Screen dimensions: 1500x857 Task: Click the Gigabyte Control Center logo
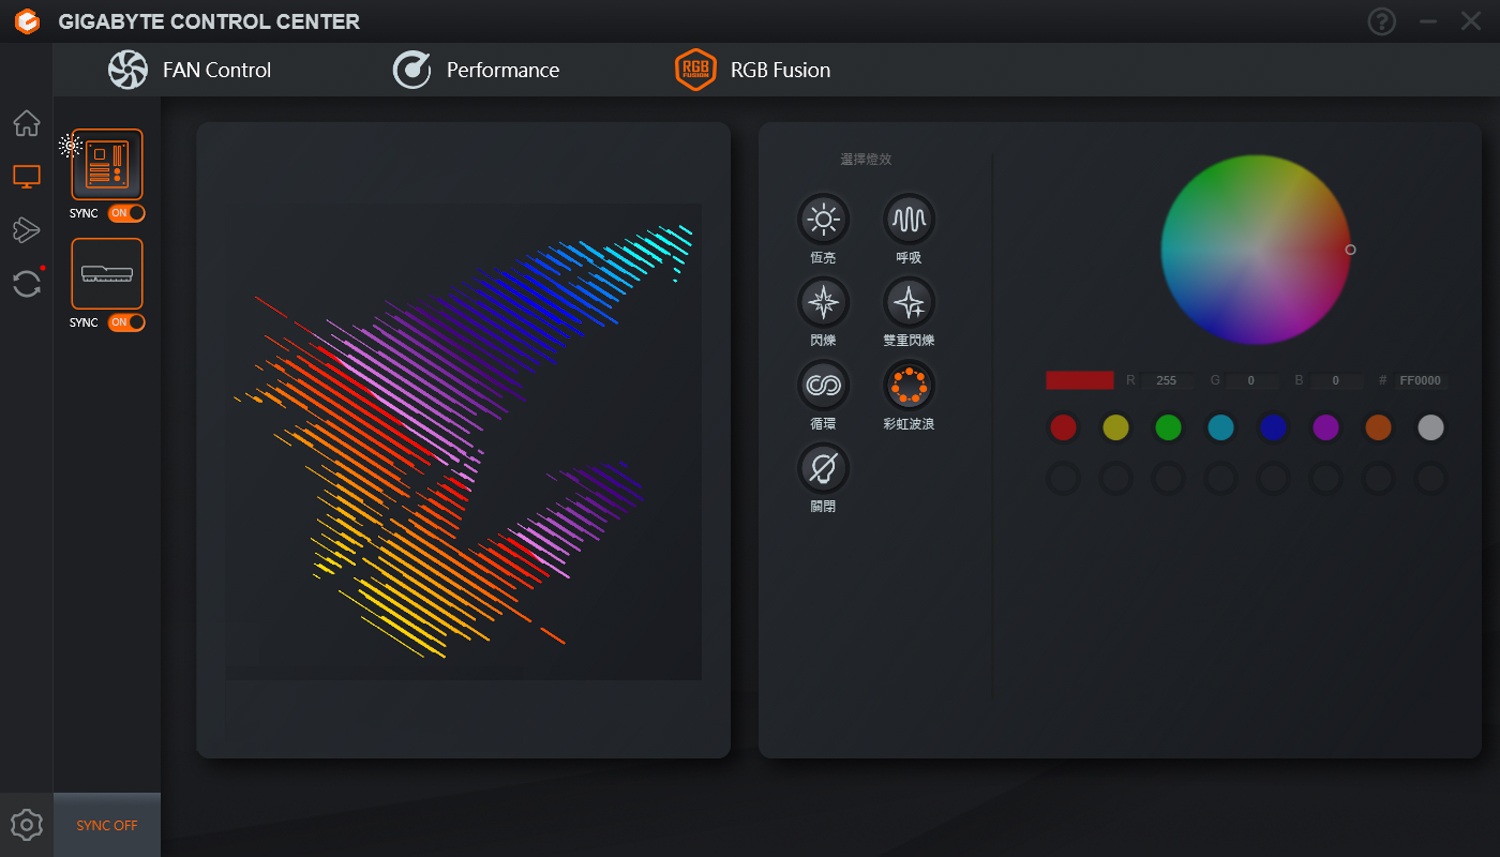[27, 21]
